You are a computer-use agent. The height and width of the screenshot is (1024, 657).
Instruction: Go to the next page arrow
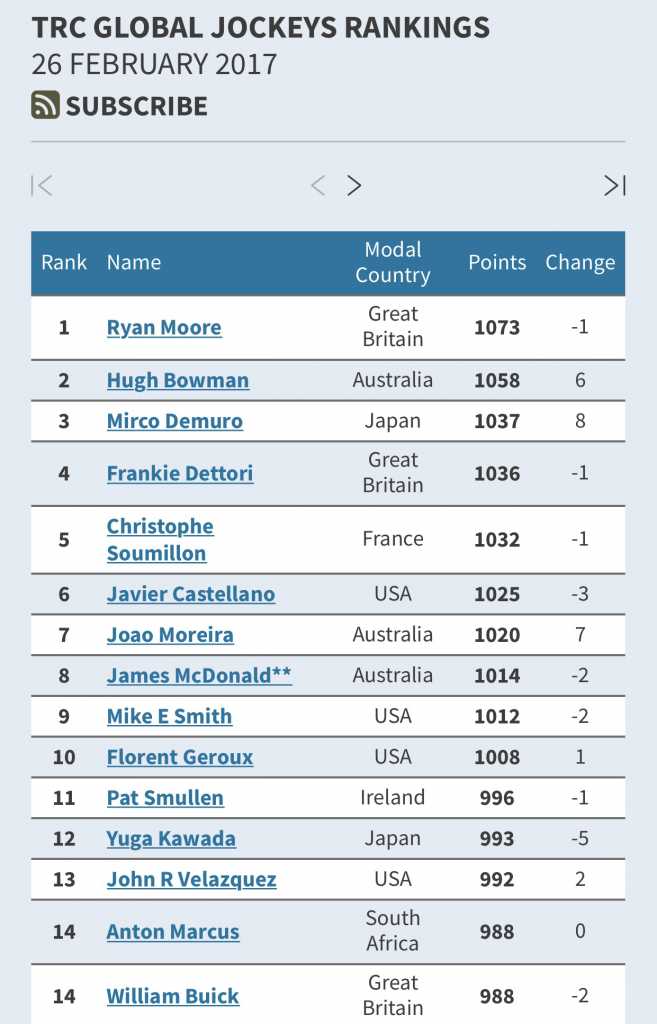(354, 185)
